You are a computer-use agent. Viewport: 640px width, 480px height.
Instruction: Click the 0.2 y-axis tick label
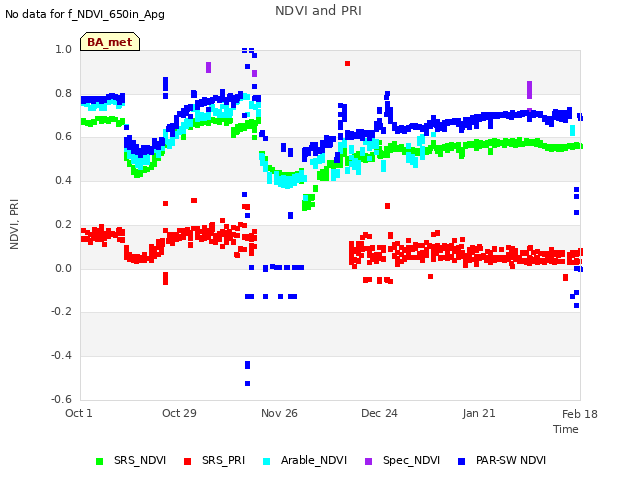click(x=63, y=224)
